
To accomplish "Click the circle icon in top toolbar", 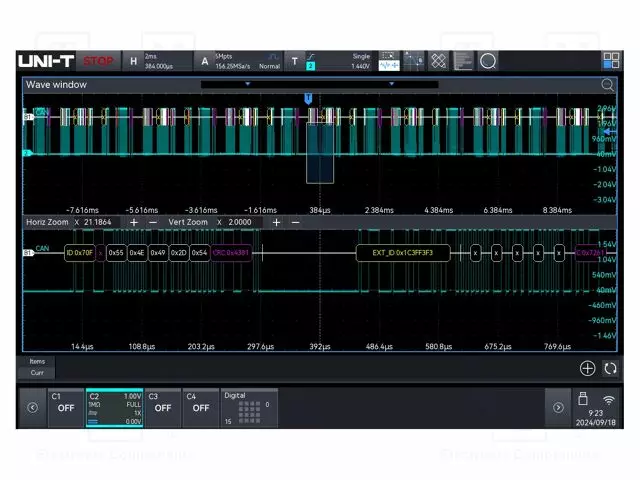I will 488,61.
